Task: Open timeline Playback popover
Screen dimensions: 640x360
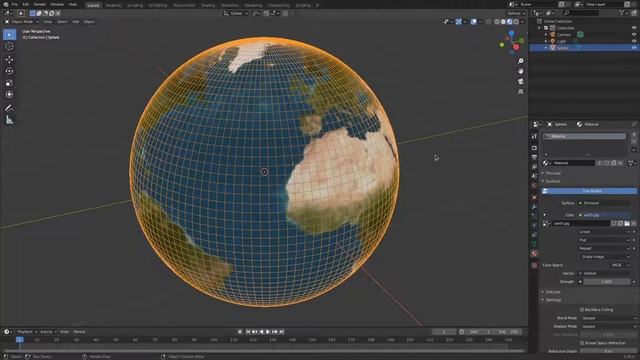Action: pyautogui.click(x=27, y=332)
